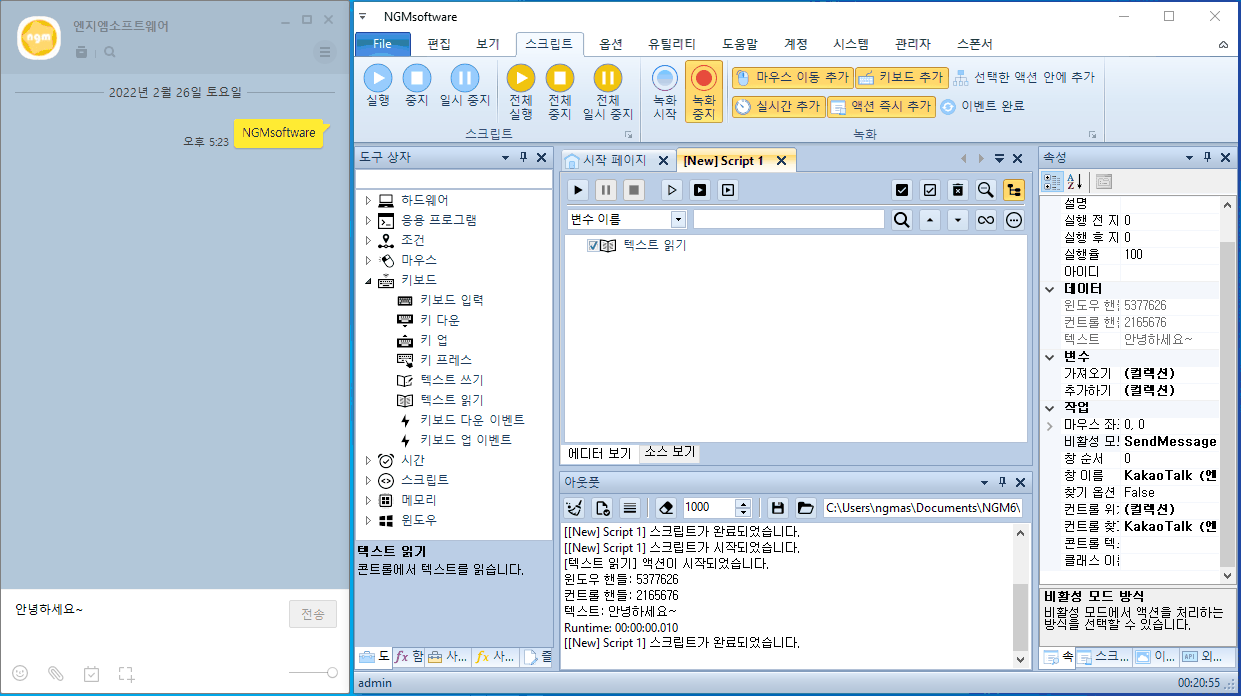Click the 전체 중지 (Stop All) ribbon button

click(560, 92)
